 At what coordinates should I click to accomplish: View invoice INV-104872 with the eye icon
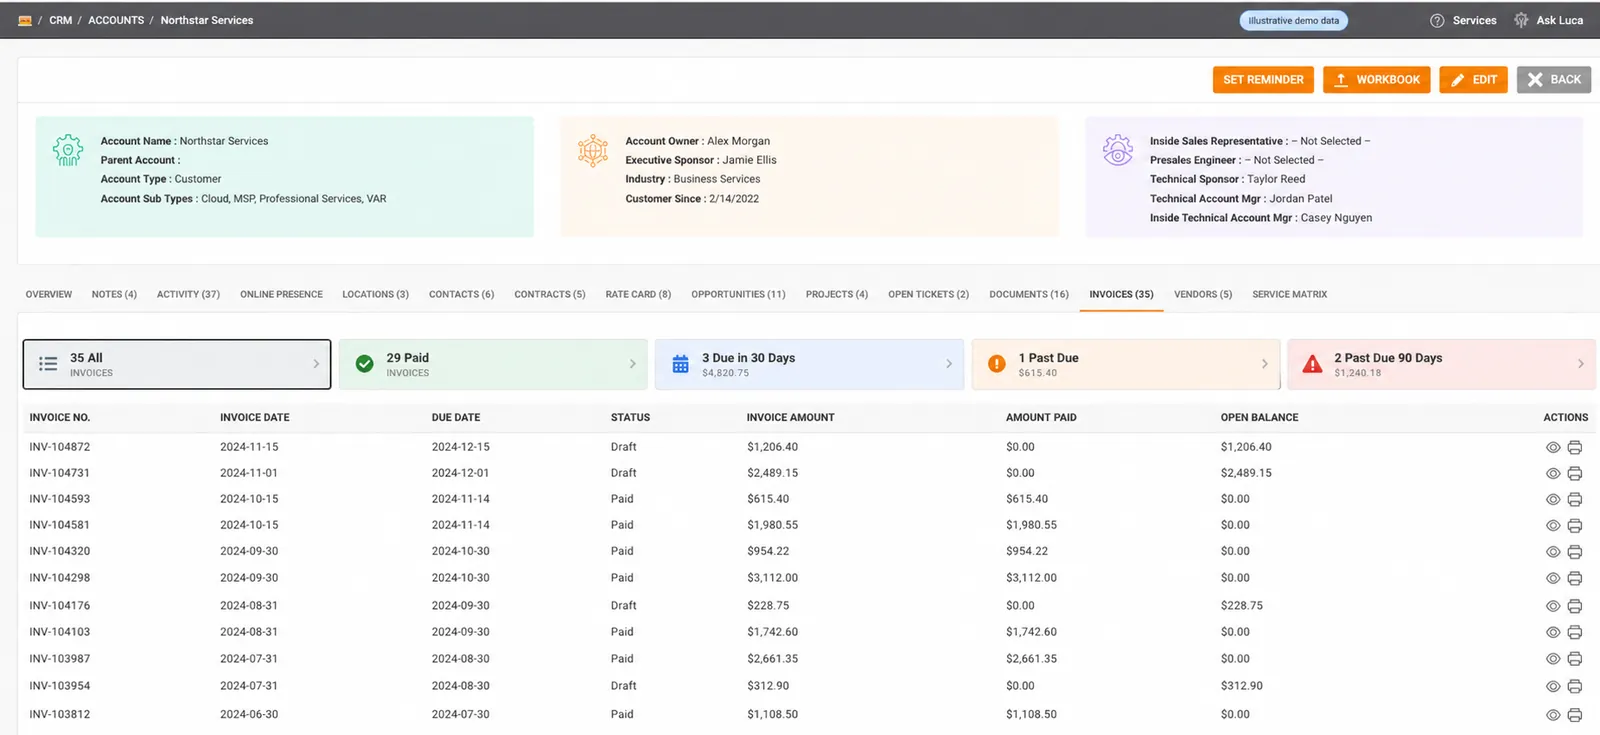click(1553, 448)
